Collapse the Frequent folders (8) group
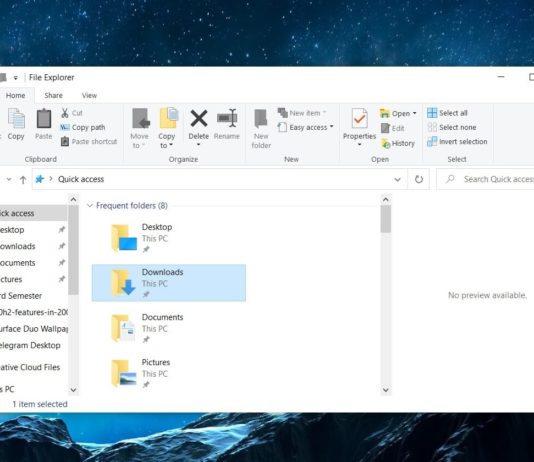The image size is (534, 462). 90,205
